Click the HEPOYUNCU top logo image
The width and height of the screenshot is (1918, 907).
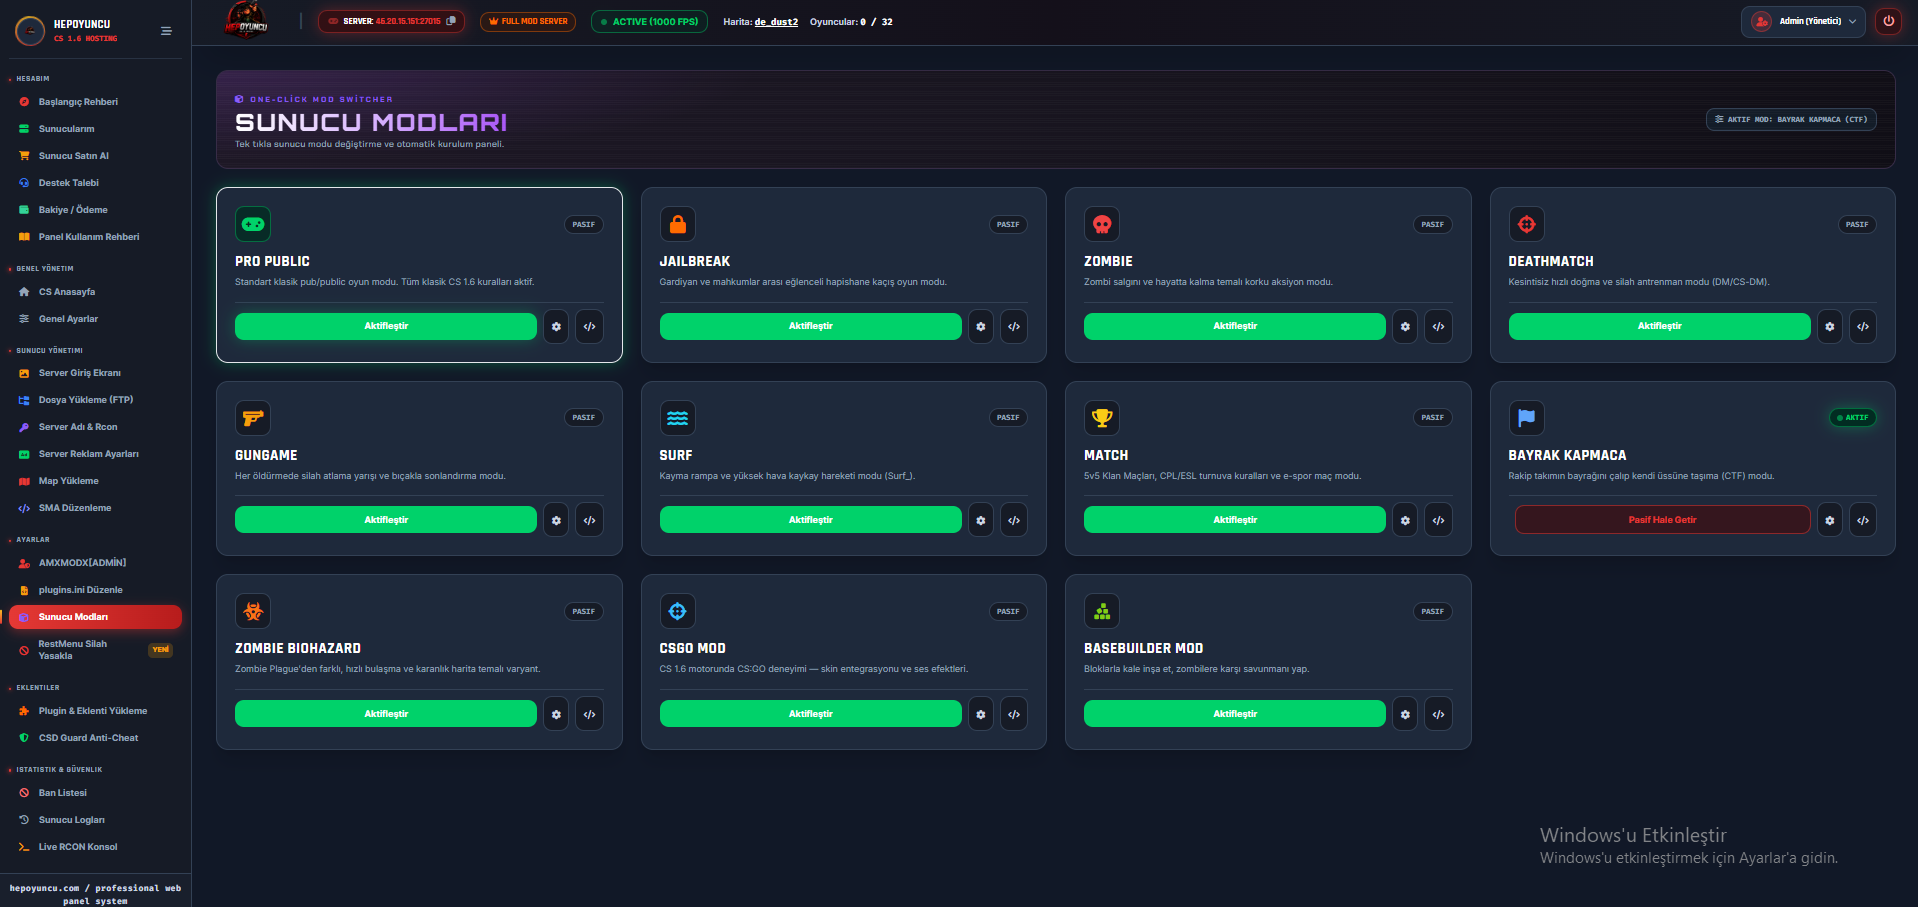[246, 20]
